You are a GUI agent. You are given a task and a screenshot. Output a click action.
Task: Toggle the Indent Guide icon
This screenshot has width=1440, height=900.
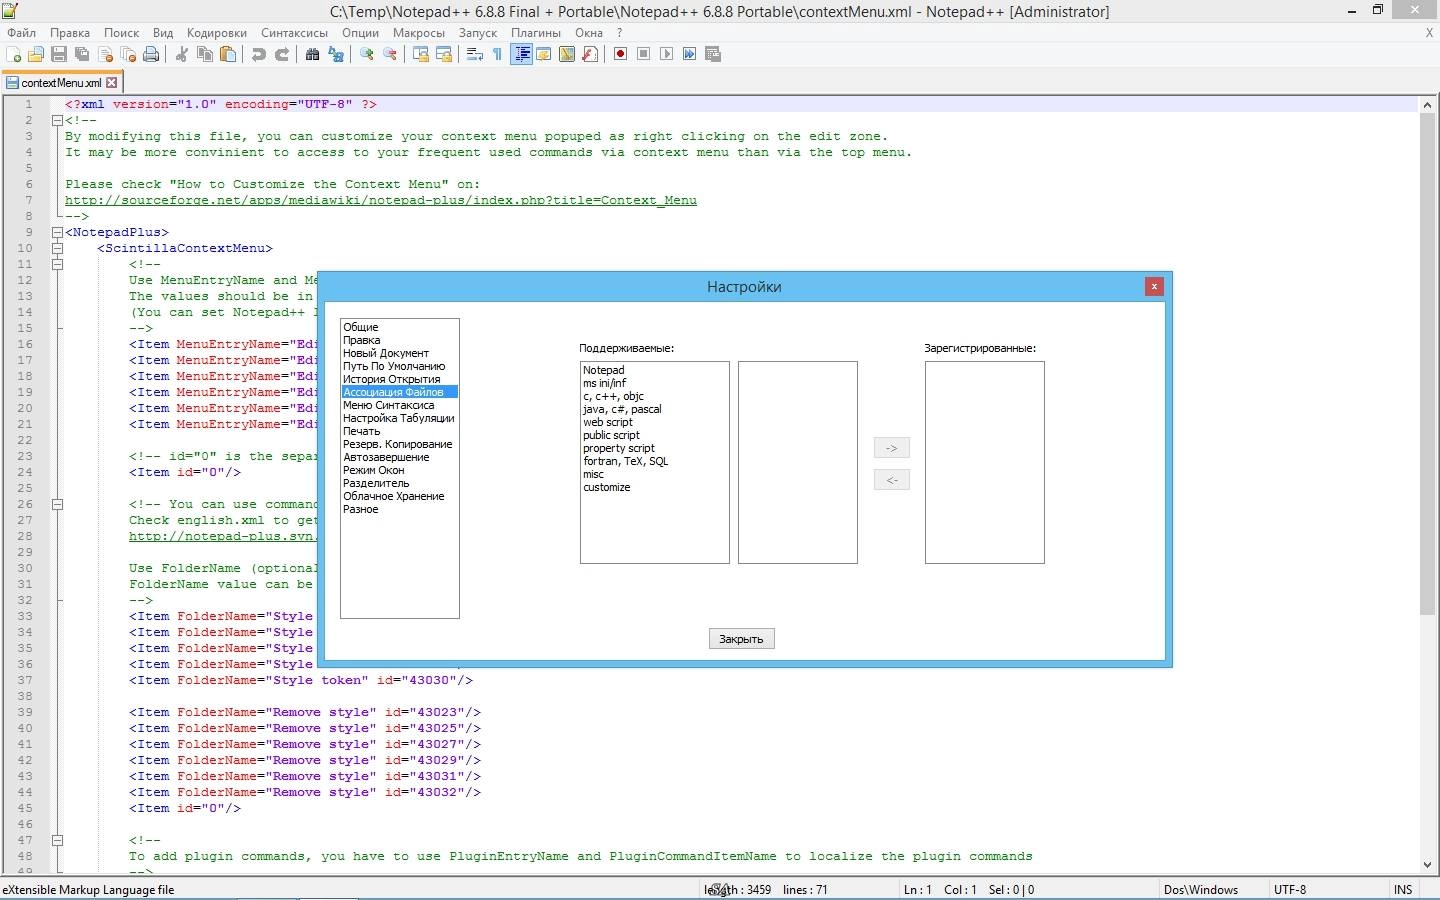pos(521,54)
